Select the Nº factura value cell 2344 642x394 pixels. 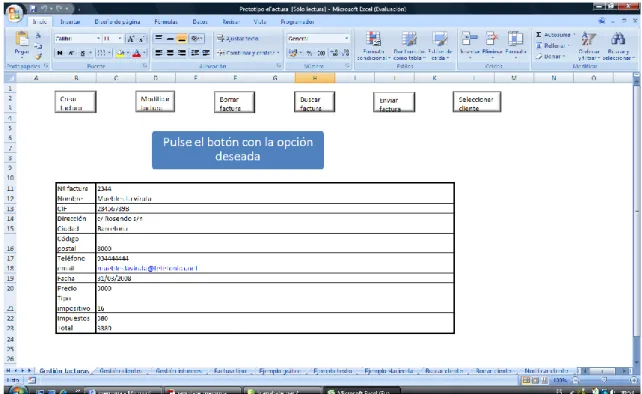pos(275,188)
